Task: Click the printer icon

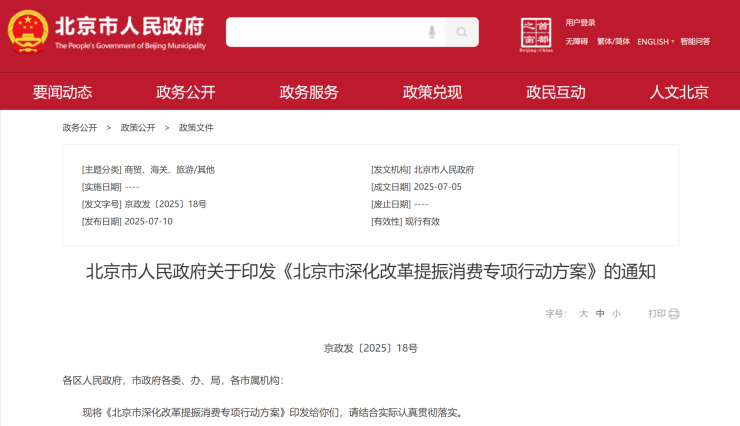Action: click(x=674, y=313)
